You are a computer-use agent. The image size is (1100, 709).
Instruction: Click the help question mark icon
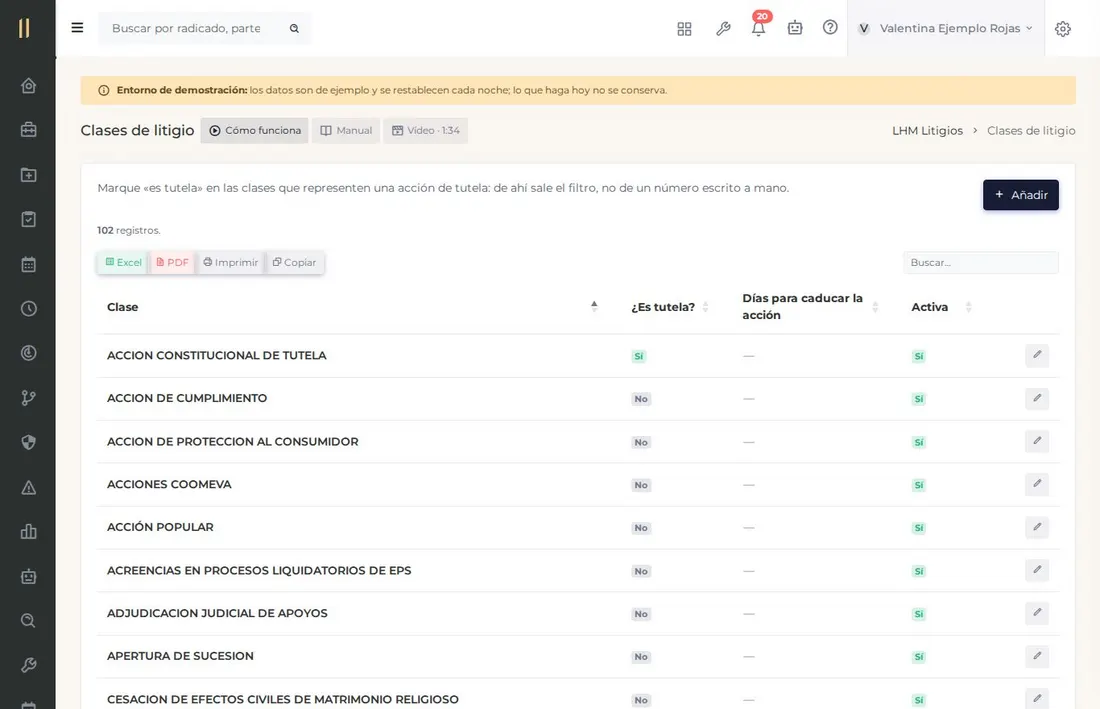coord(830,27)
